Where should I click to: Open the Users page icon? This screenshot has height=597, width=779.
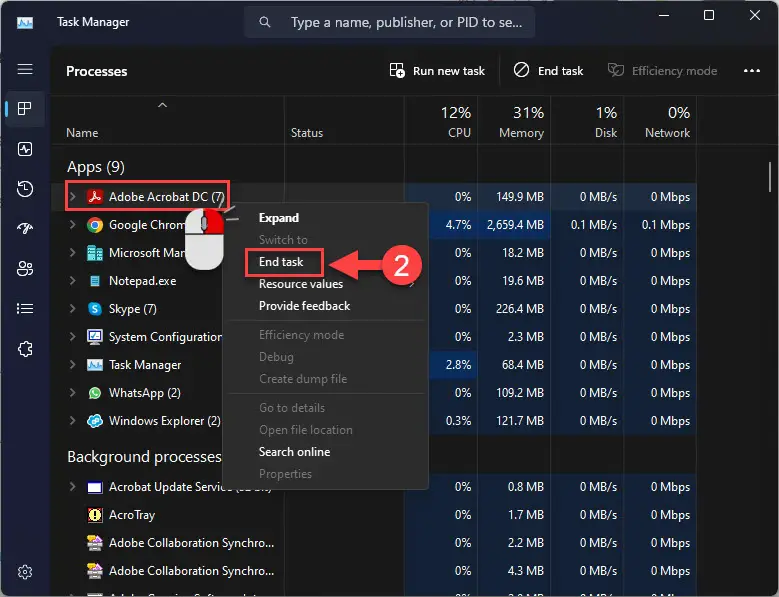pyautogui.click(x=25, y=269)
